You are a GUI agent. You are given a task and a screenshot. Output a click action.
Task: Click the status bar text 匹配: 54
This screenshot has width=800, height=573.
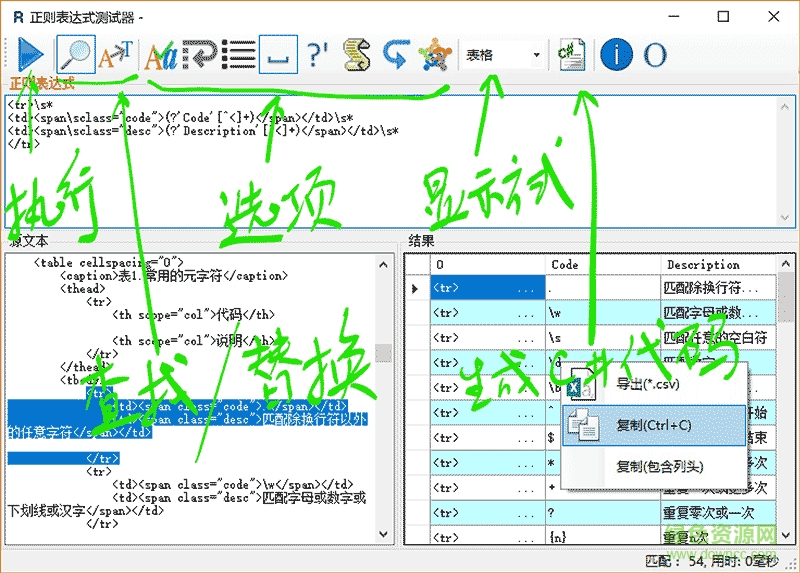click(674, 561)
